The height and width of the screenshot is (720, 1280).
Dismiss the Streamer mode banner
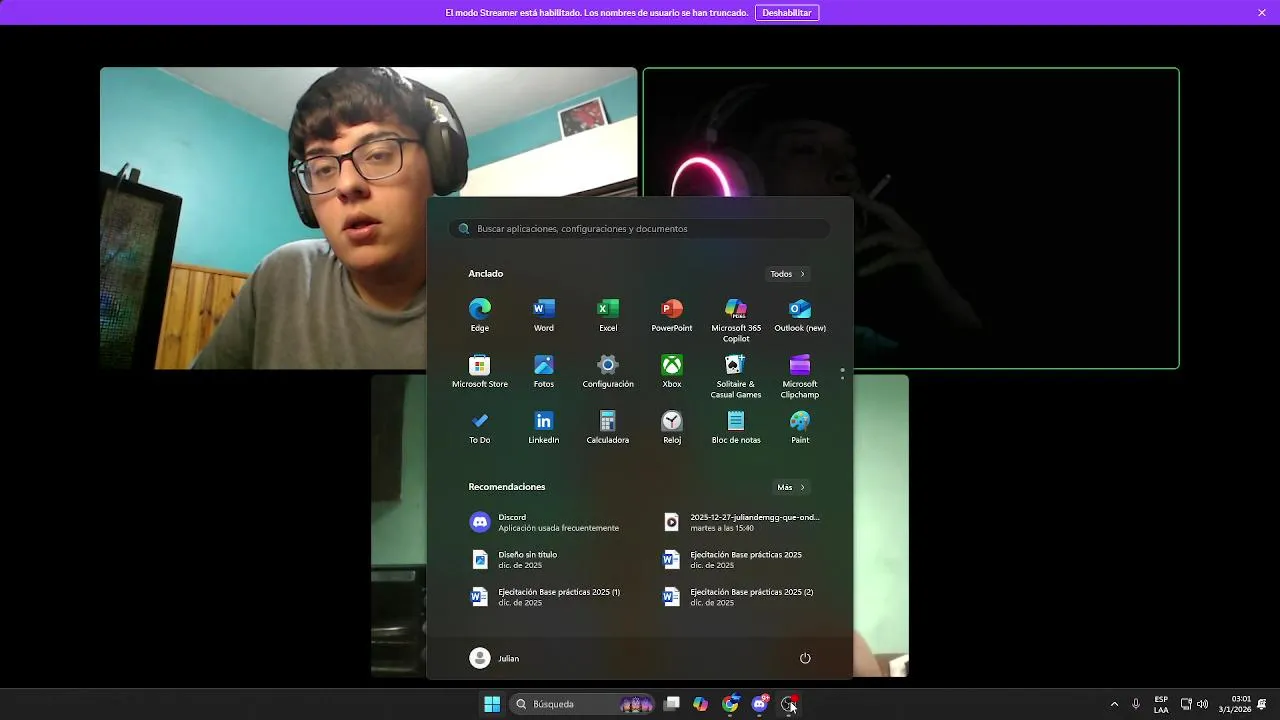pyautogui.click(x=1262, y=13)
